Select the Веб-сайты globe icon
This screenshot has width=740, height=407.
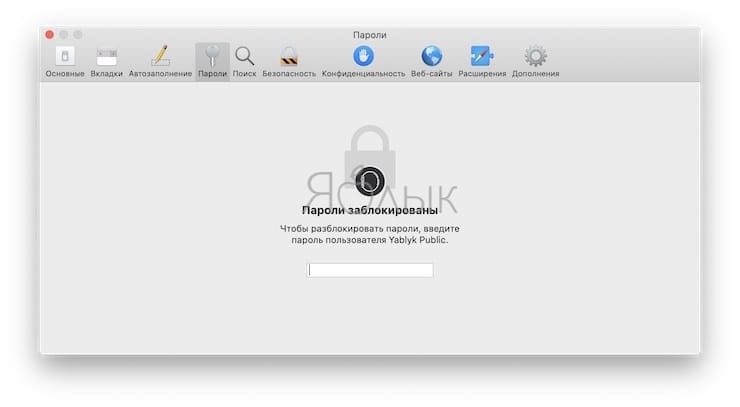click(x=431, y=56)
